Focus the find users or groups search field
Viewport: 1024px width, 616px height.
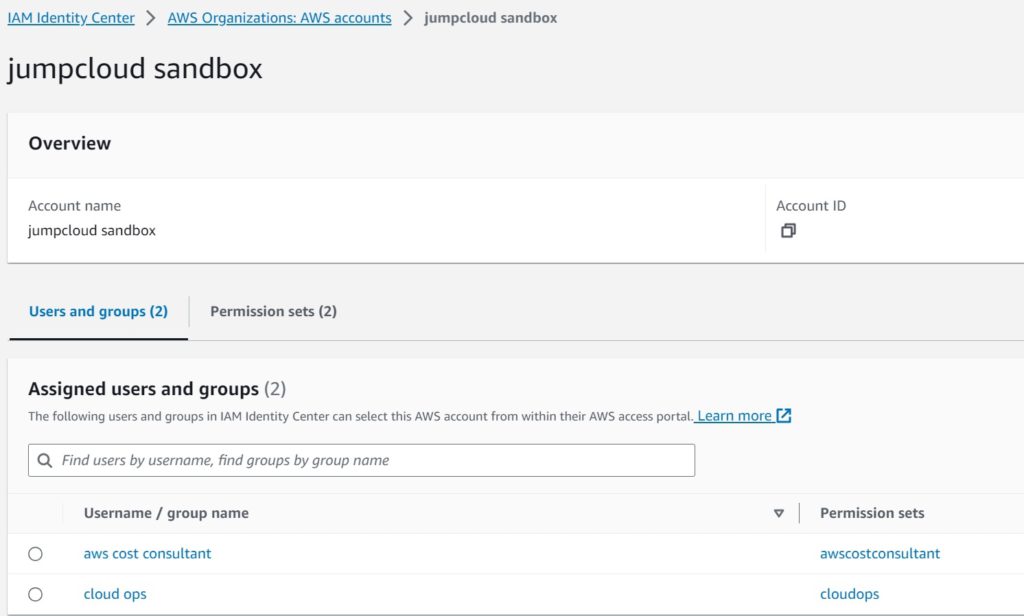coord(361,461)
